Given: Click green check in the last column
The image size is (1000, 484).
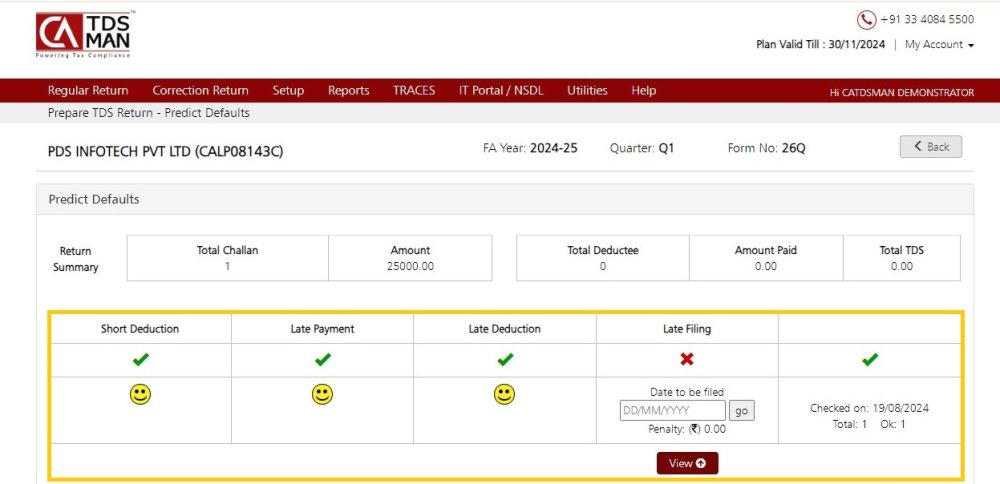Looking at the screenshot, I should coord(870,360).
